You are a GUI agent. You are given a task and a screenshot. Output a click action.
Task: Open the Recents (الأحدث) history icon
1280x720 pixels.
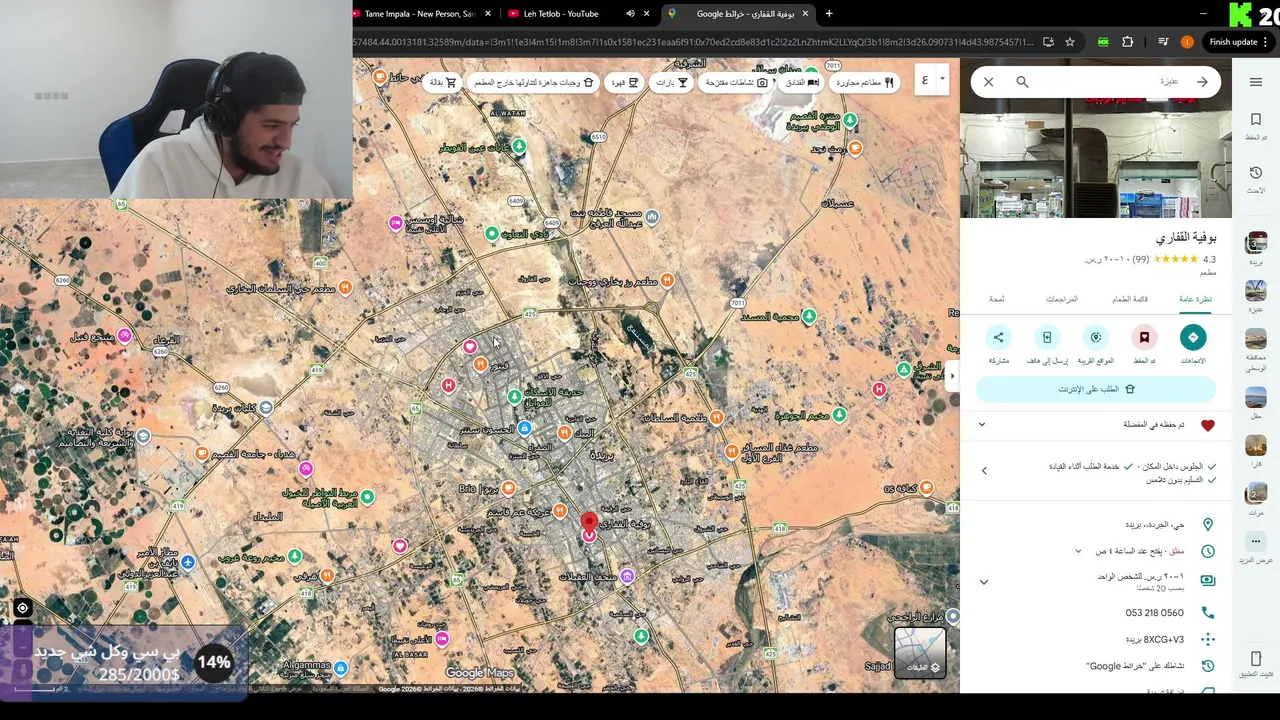click(1256, 179)
